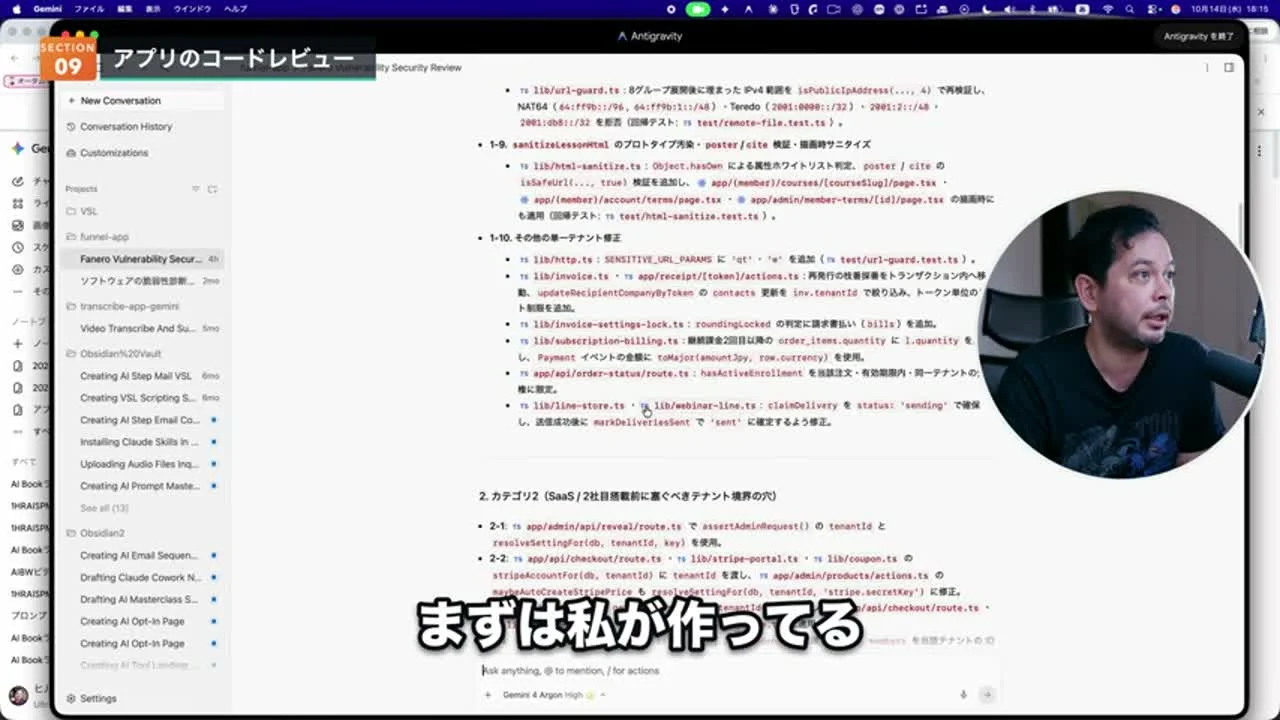Open Uploading Audio Files conversation
Screen dimensions: 1280x720
[x=144, y=464]
